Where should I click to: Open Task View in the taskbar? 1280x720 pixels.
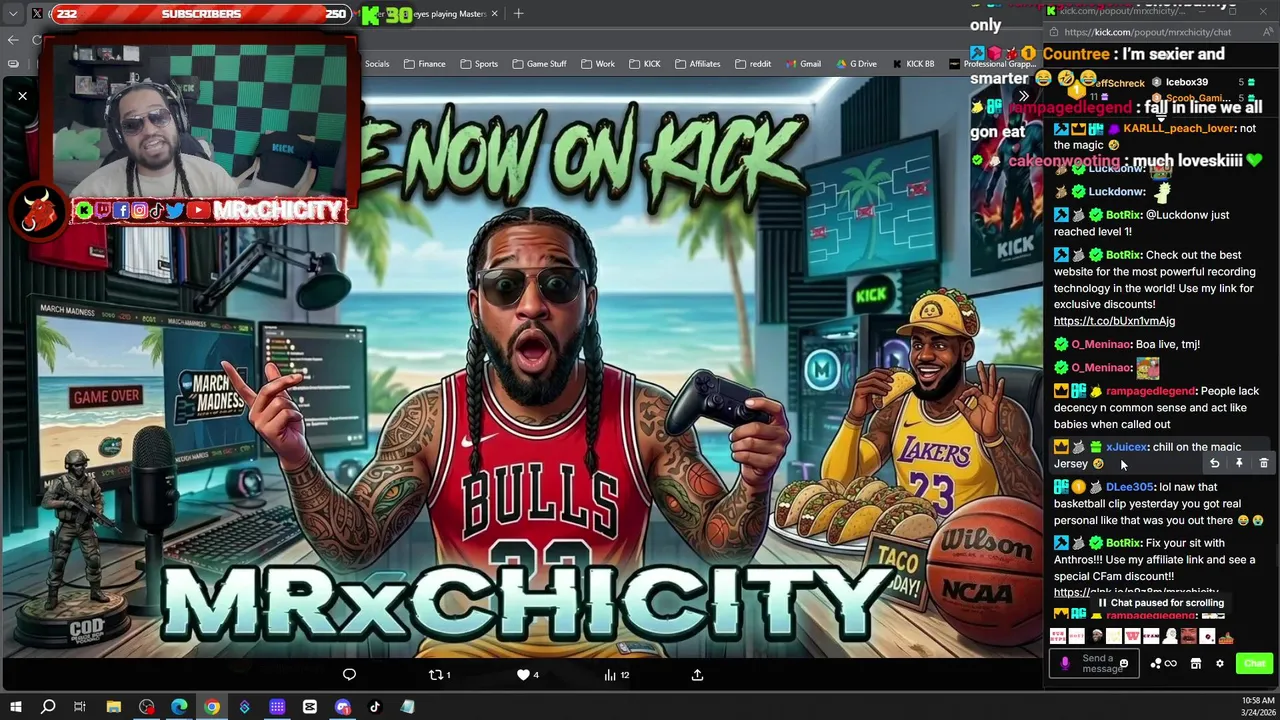pyautogui.click(x=80, y=707)
